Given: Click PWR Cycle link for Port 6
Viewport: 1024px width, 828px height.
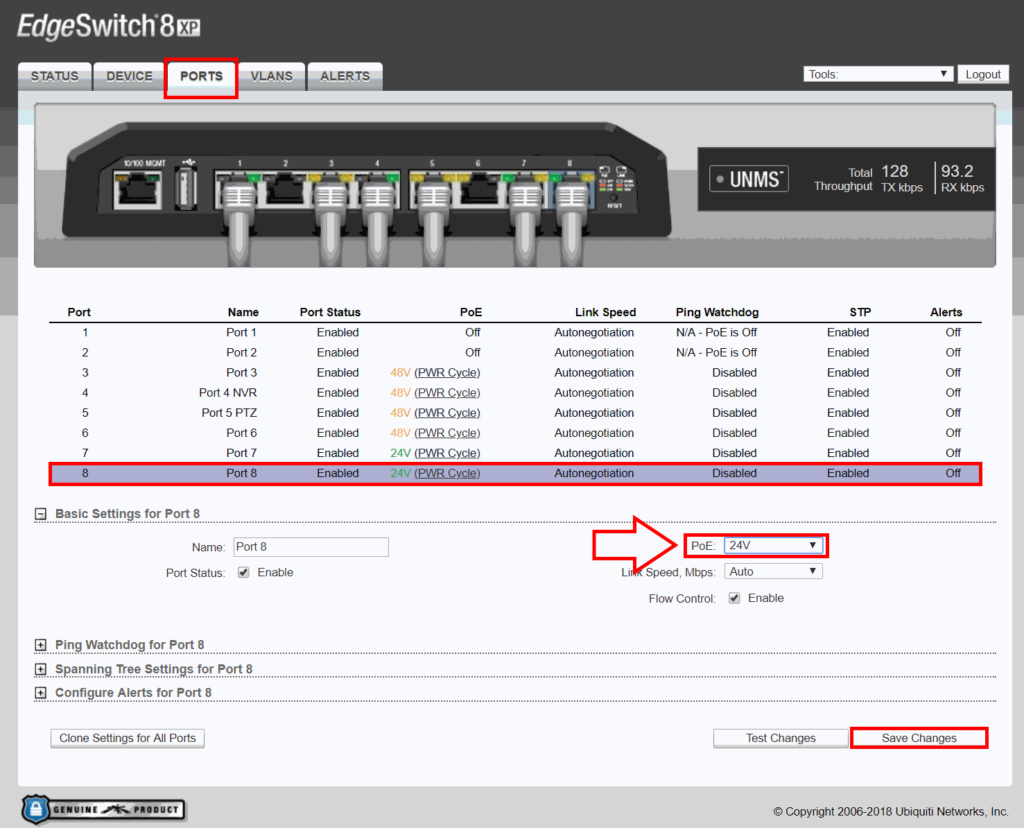Looking at the screenshot, I should click(447, 434).
